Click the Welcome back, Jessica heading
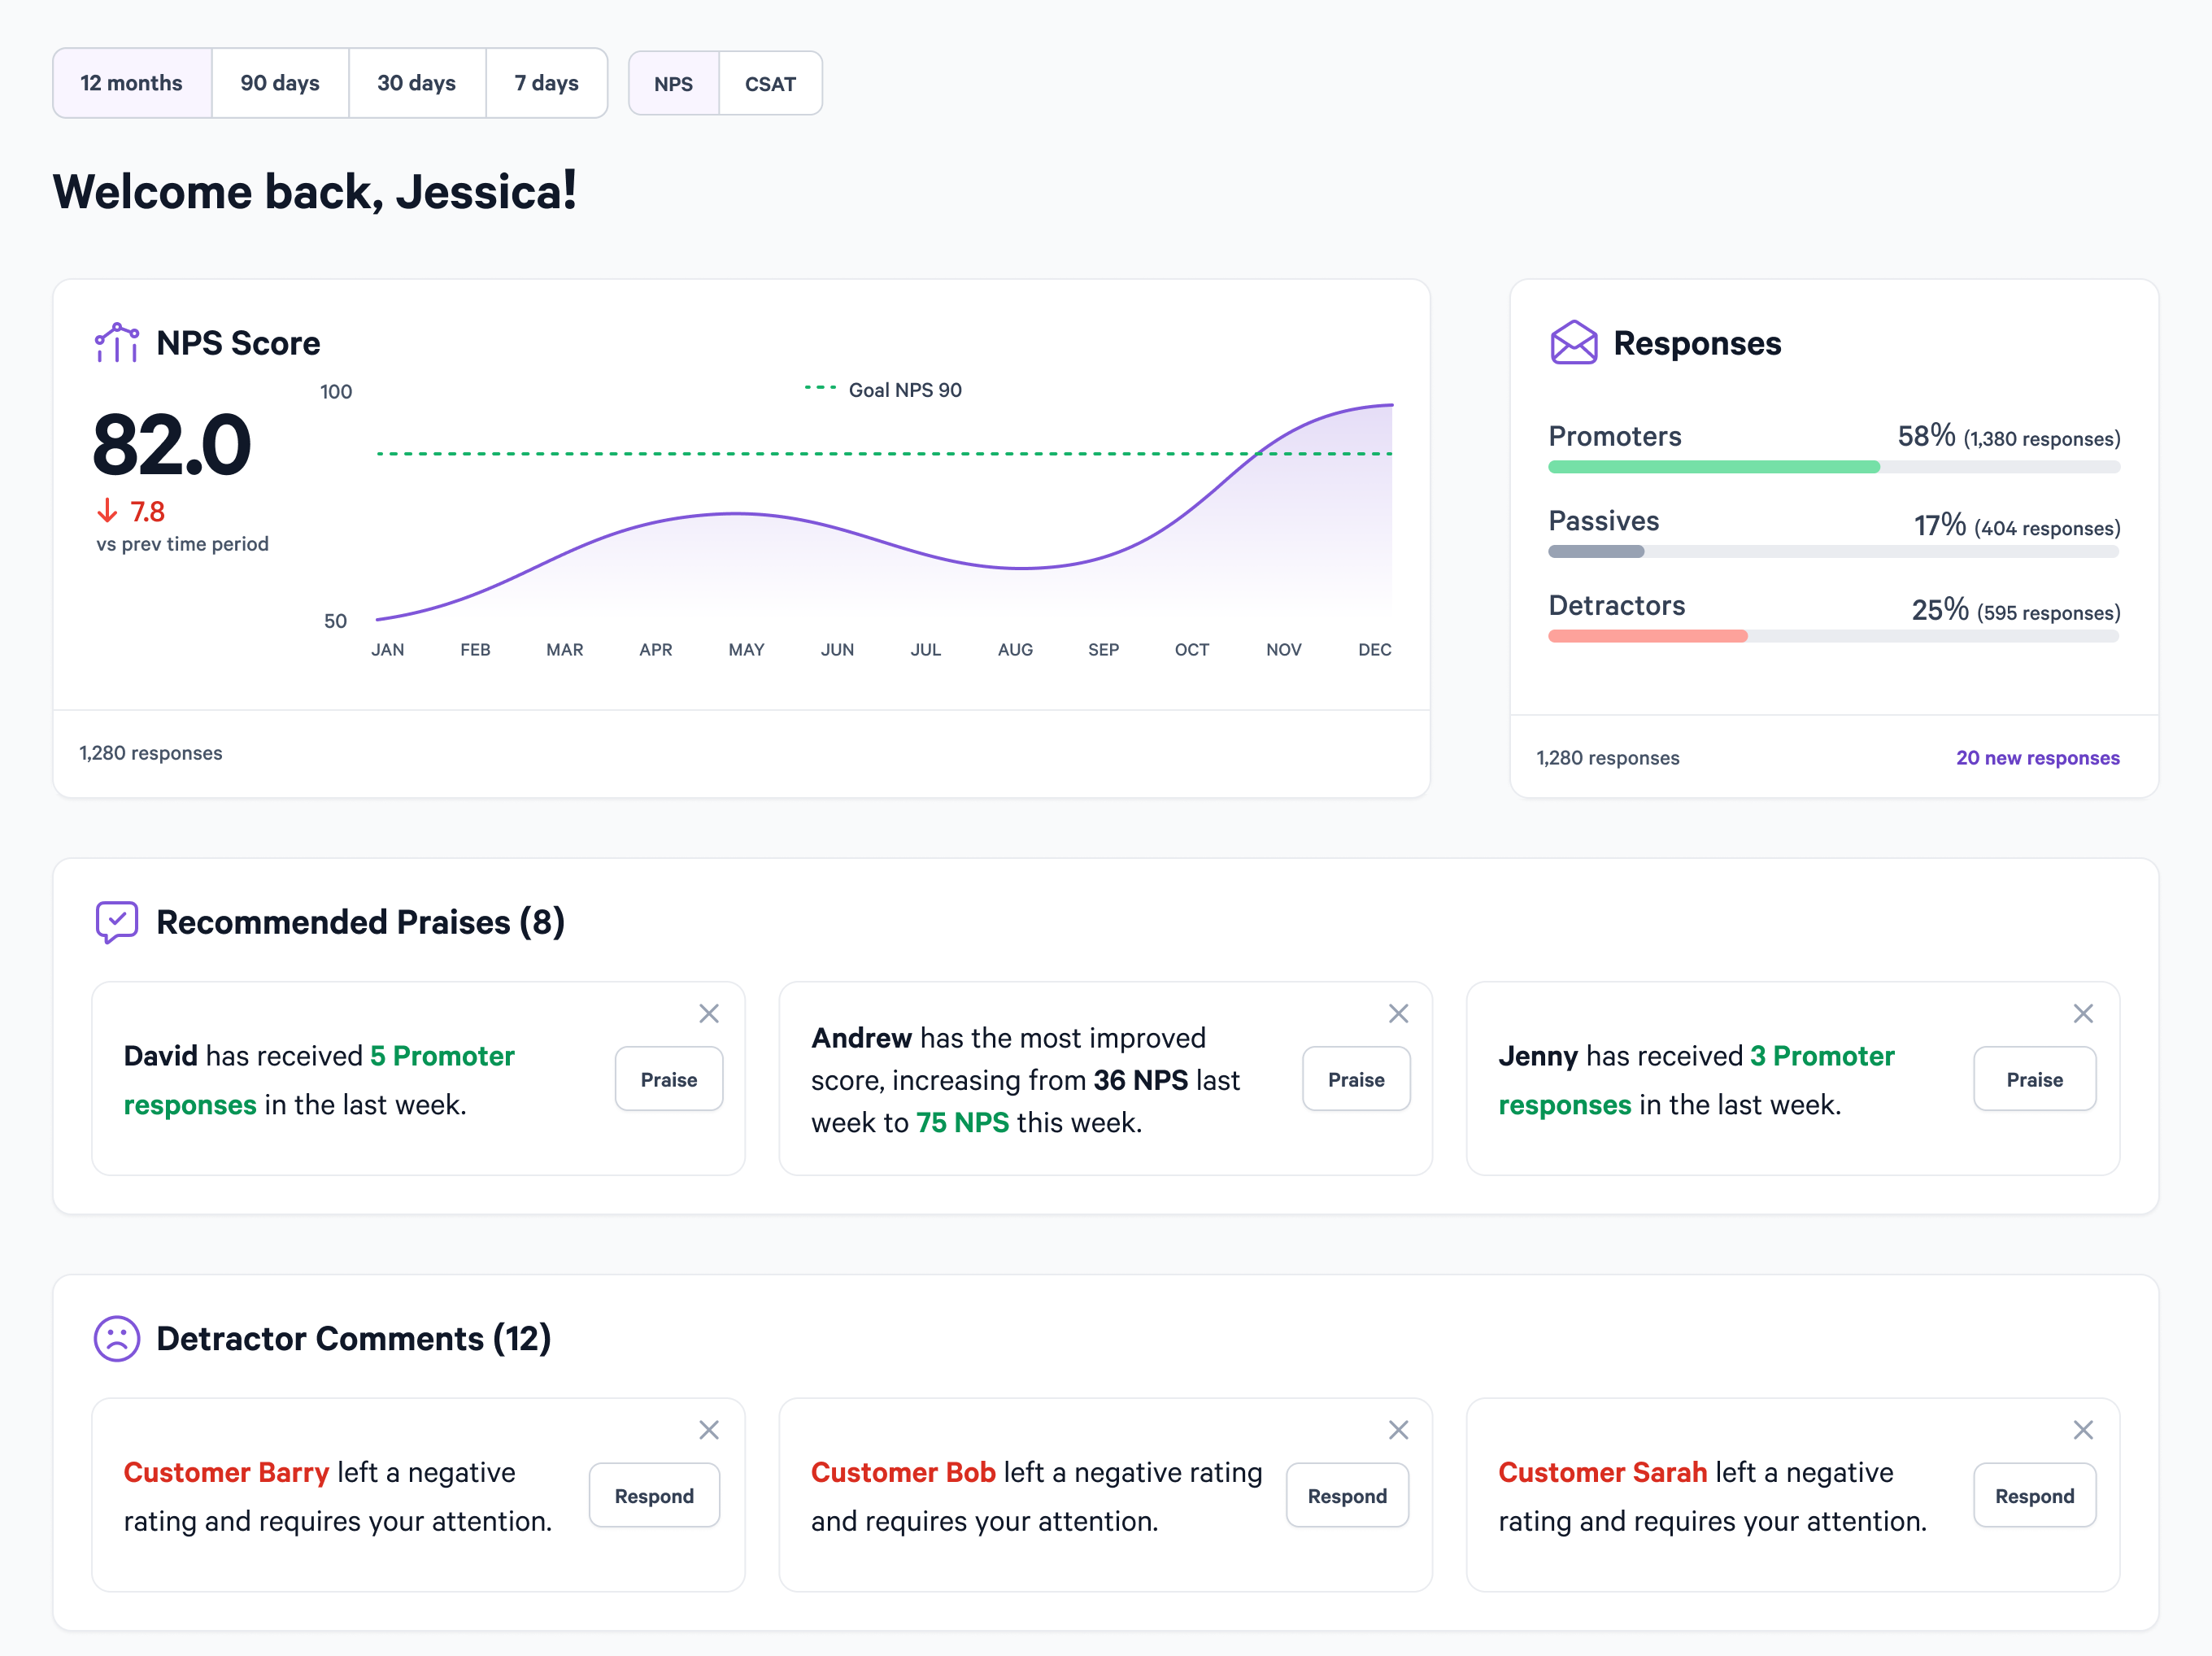Viewport: 2212px width, 1656px height. (315, 191)
